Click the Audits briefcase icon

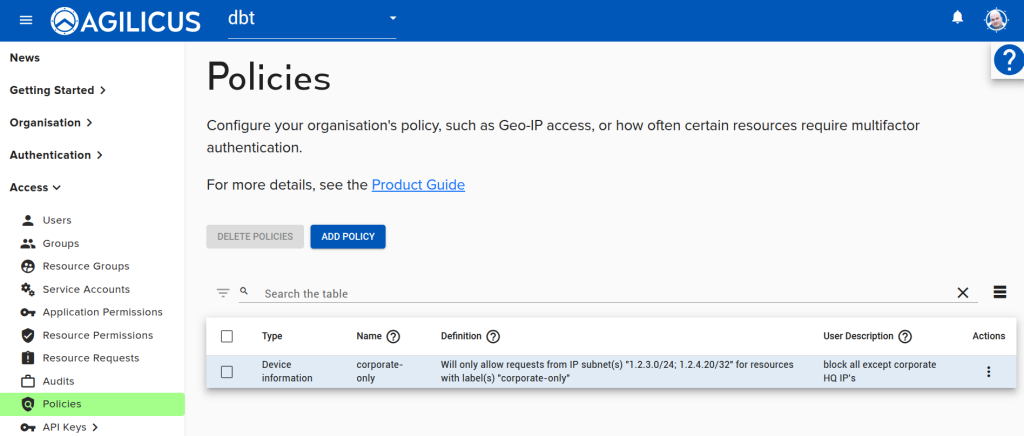27,381
